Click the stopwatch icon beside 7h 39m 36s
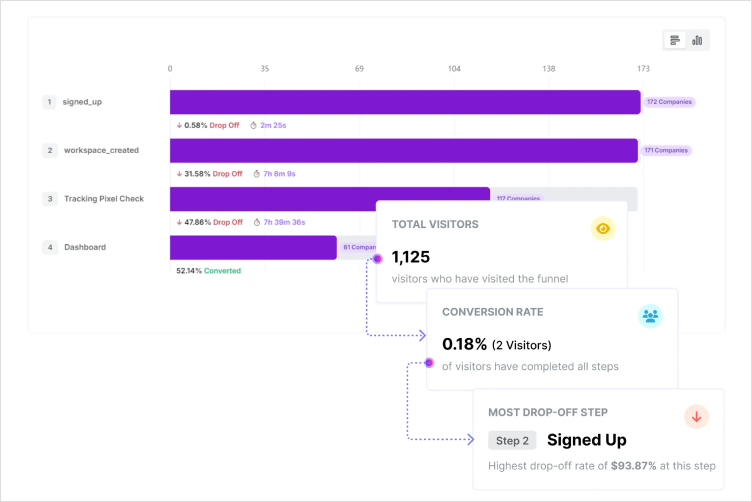The width and height of the screenshot is (752, 502). coord(257,222)
